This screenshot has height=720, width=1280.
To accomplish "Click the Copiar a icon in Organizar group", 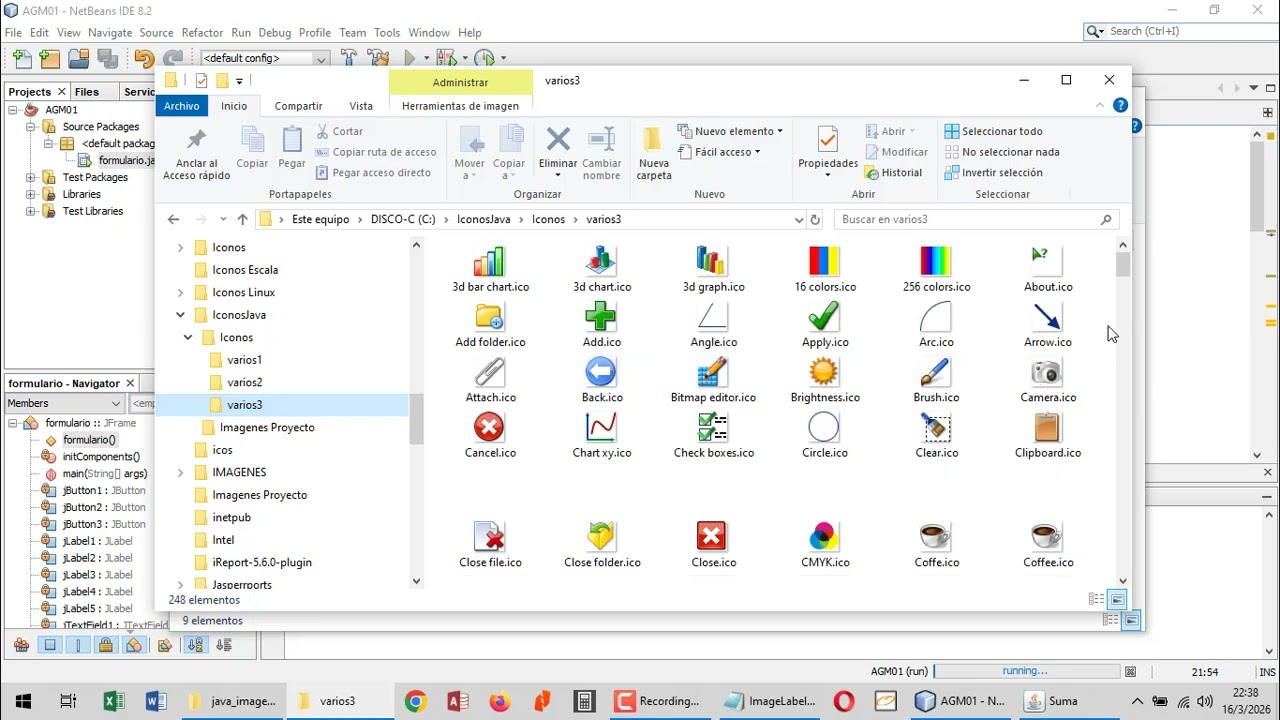I will point(509,140).
